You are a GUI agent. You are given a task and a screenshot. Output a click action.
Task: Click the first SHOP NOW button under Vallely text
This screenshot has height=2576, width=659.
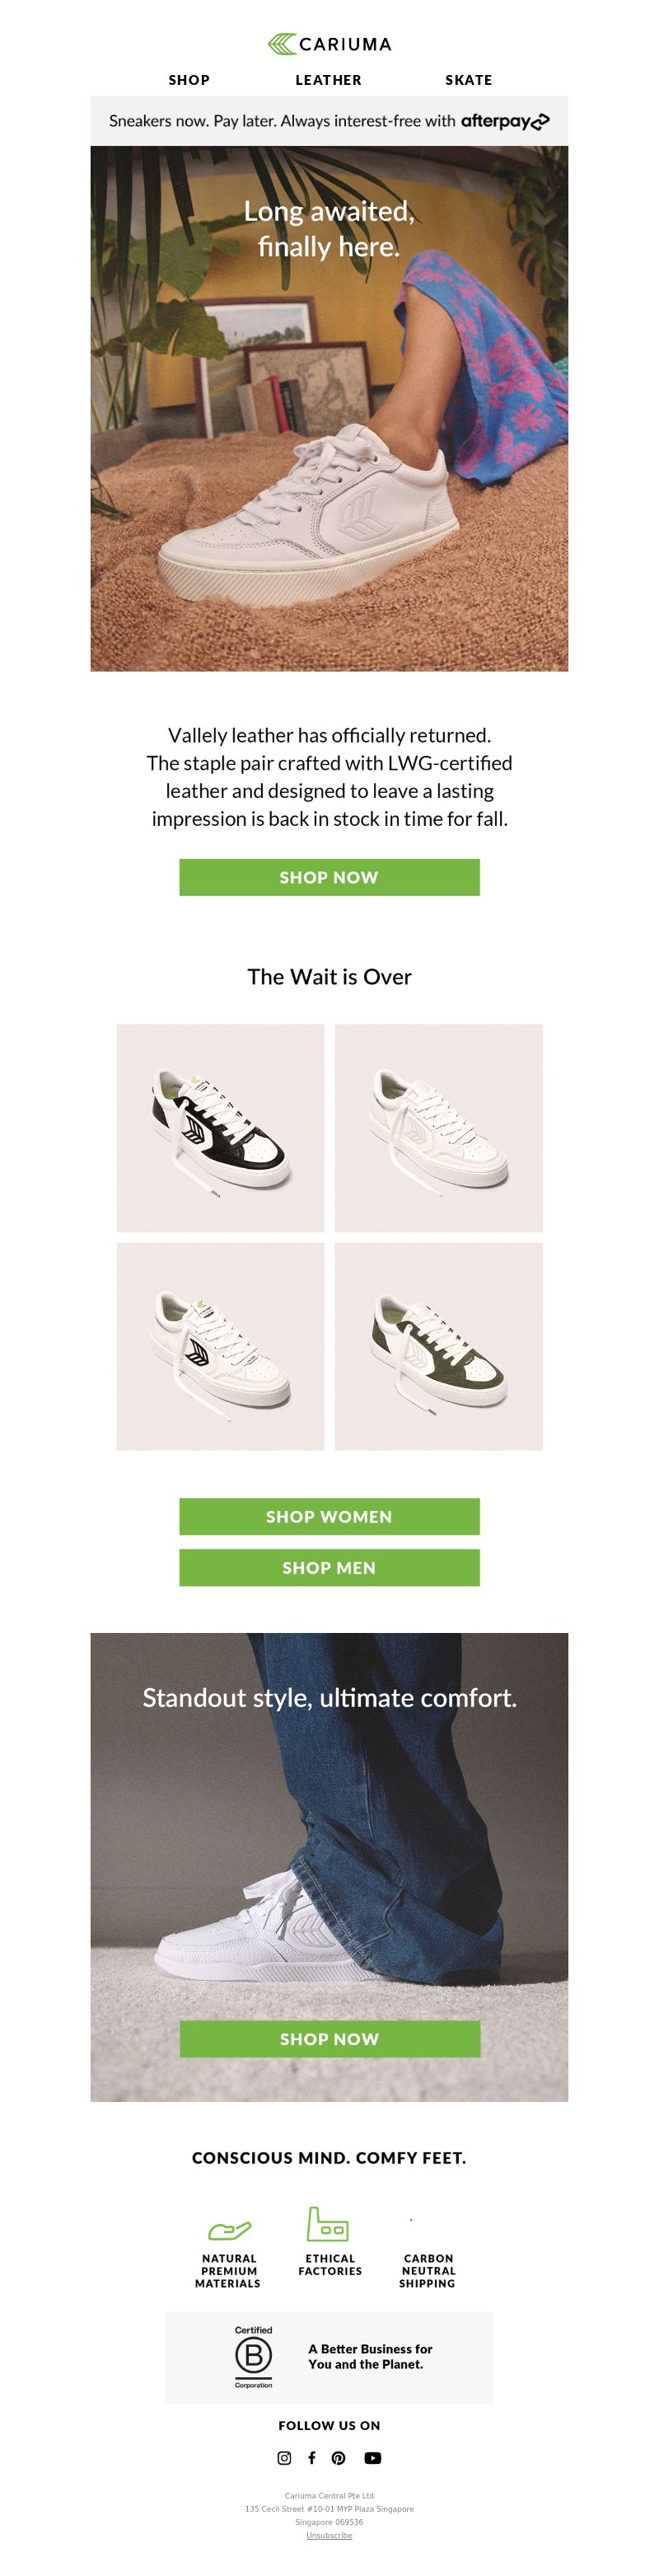(x=329, y=877)
